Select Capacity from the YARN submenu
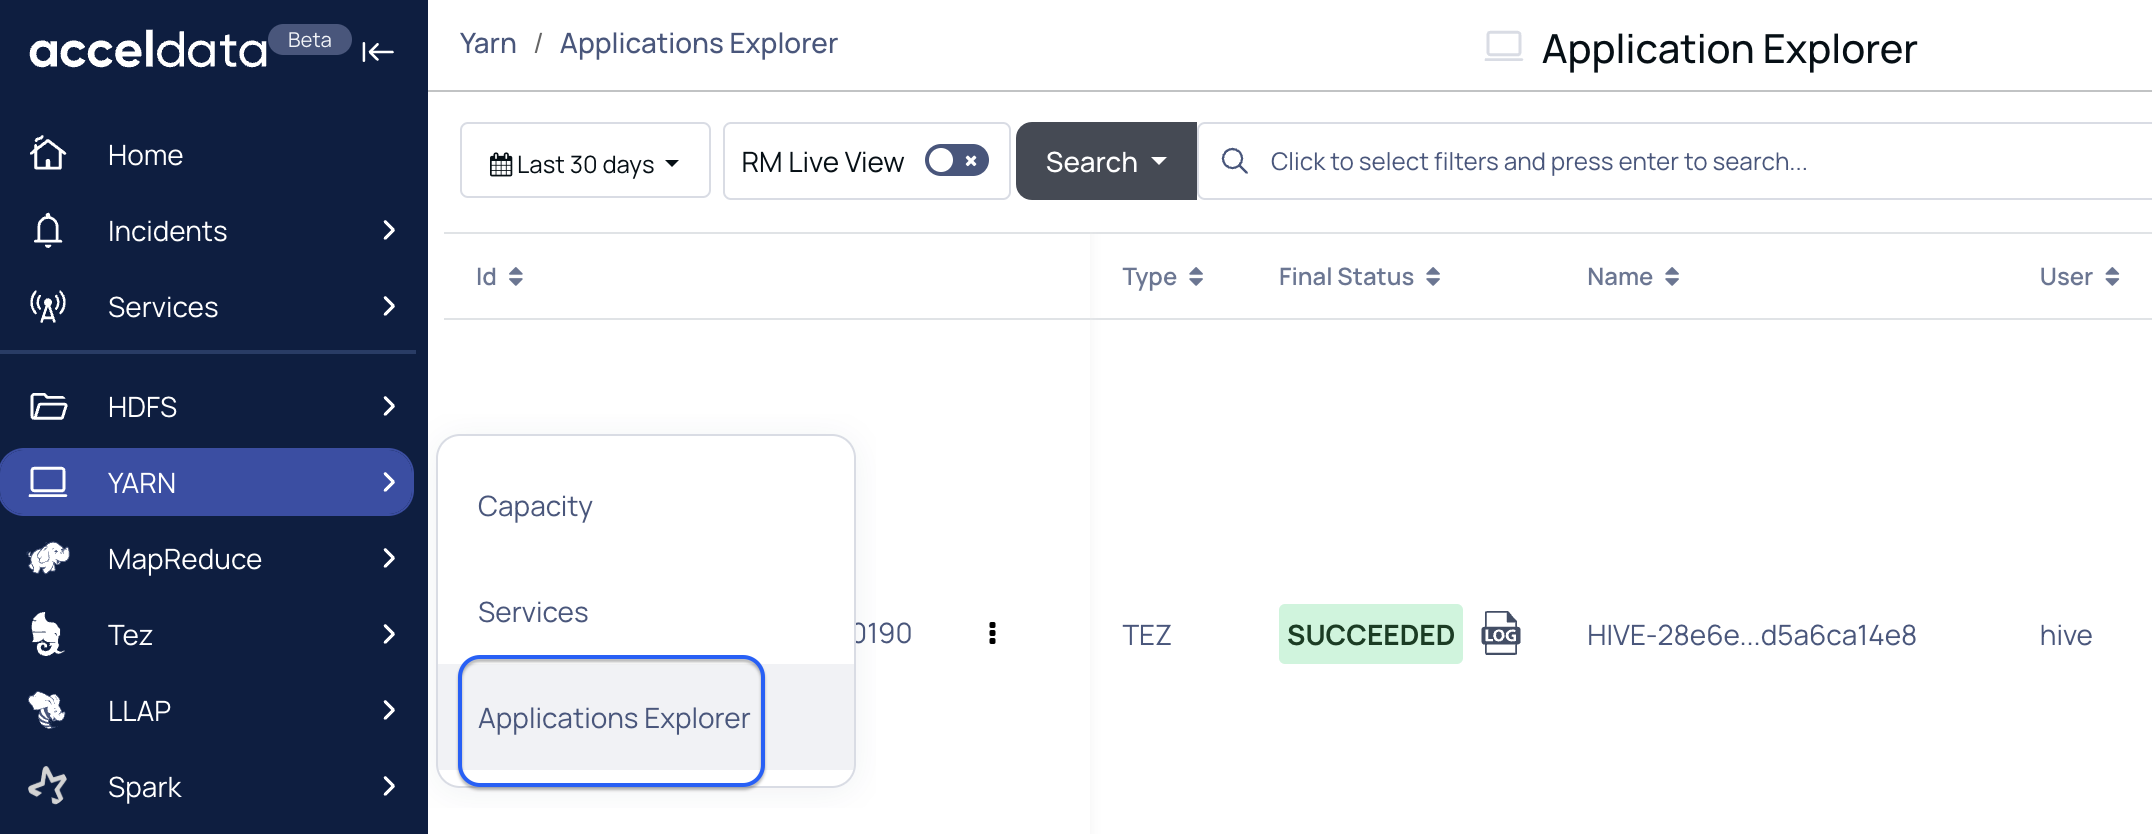 [x=535, y=506]
